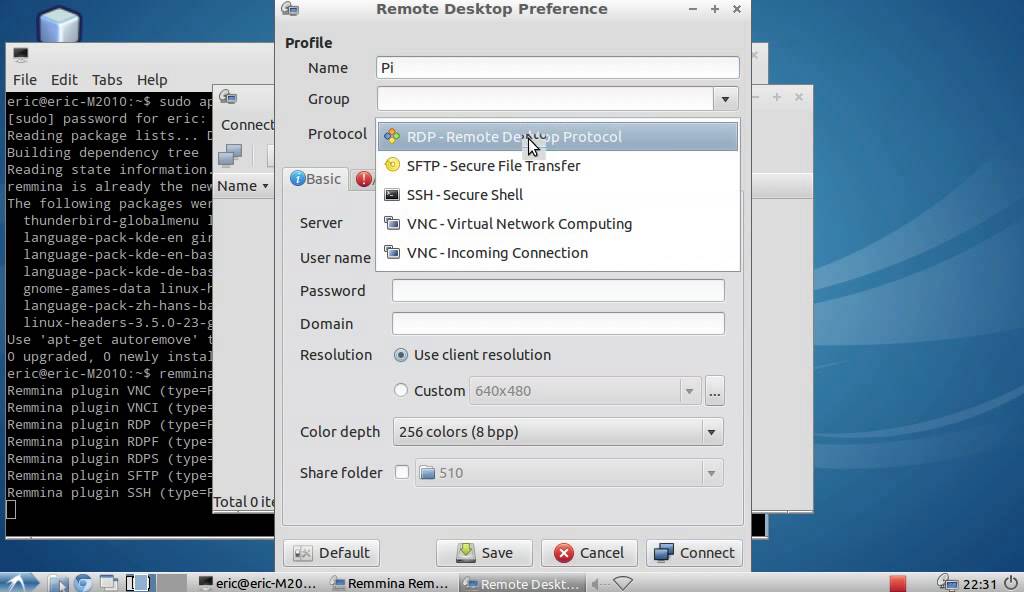The width and height of the screenshot is (1024, 592).
Task: Open the Group dropdown arrow
Action: click(x=725, y=99)
